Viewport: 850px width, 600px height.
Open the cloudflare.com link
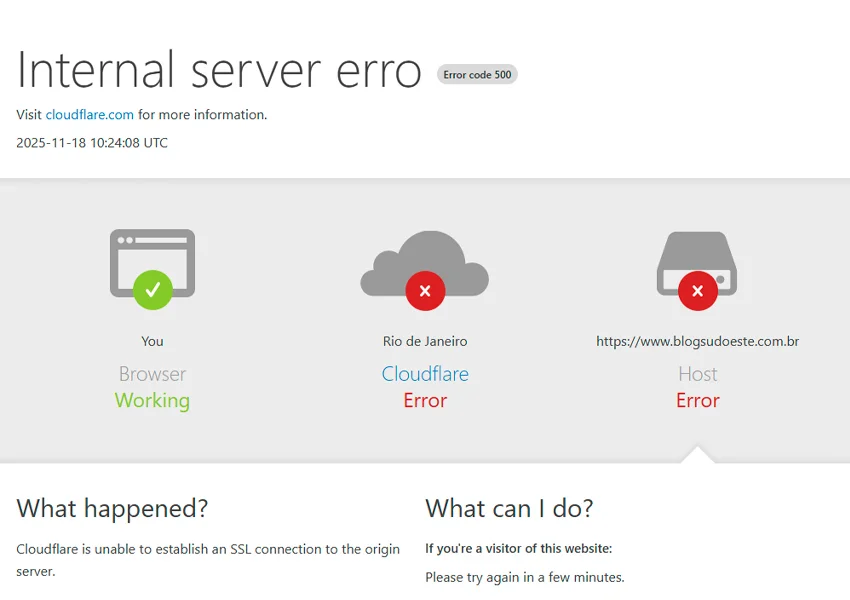tap(90, 114)
